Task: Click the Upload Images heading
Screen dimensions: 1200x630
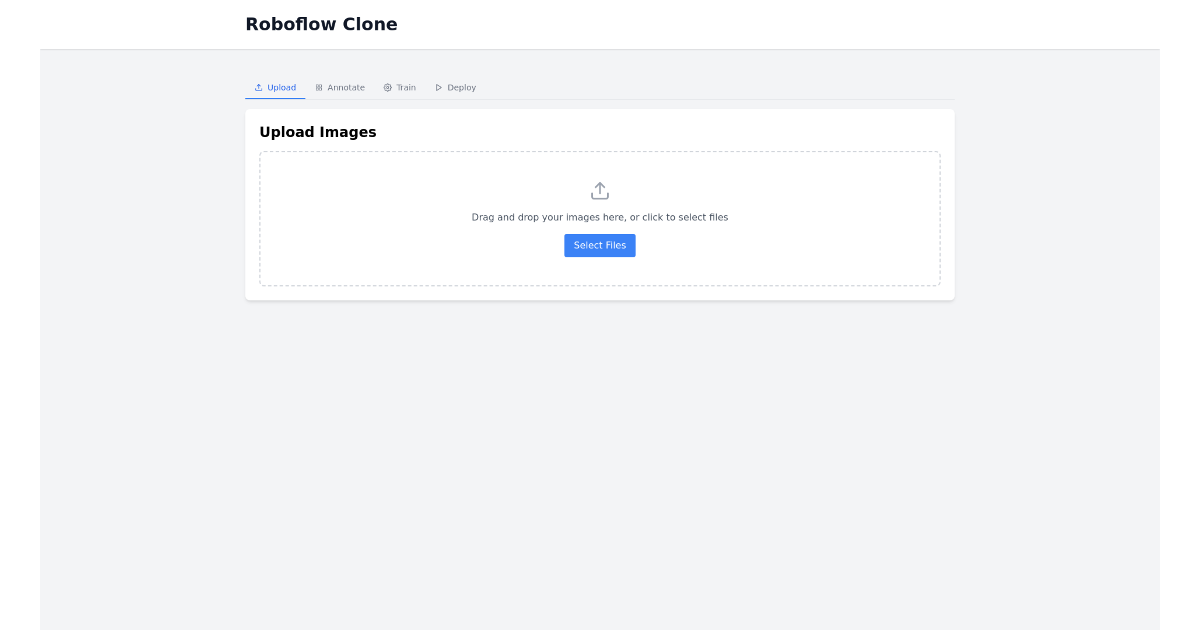Action: (318, 131)
